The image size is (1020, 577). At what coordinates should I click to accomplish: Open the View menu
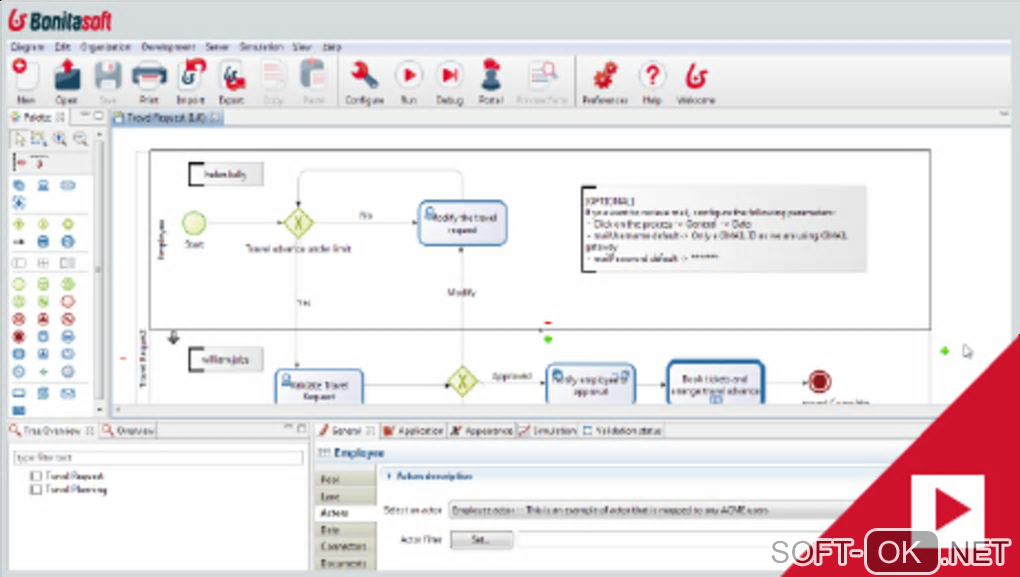(x=302, y=47)
